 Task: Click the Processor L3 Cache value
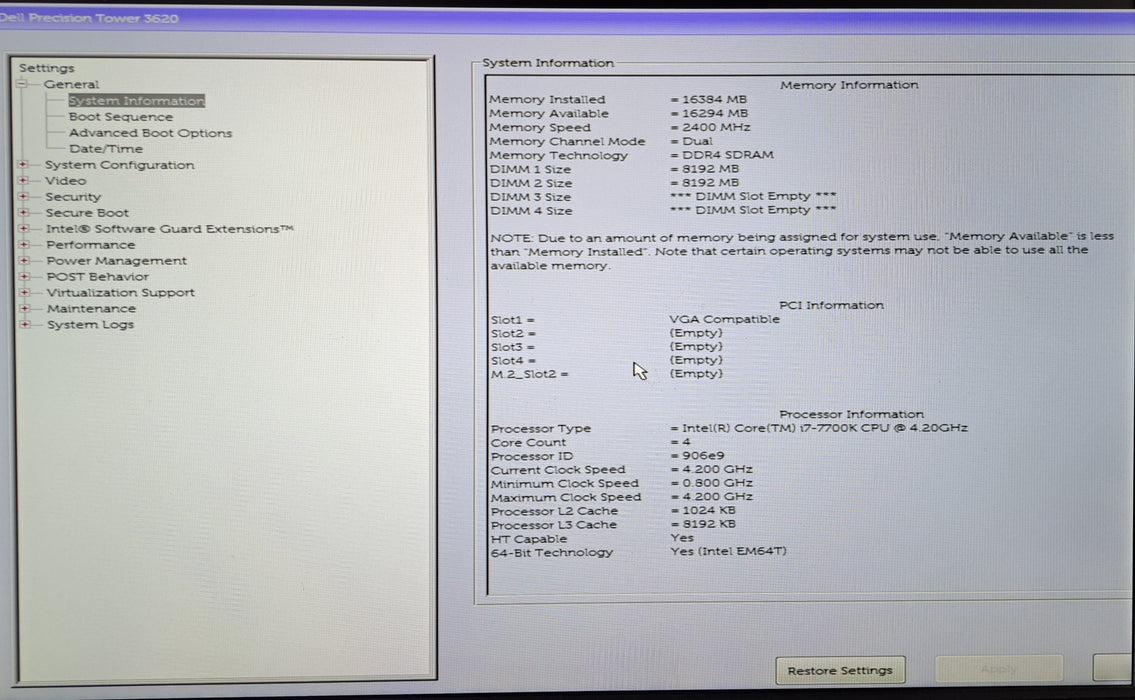[703, 524]
